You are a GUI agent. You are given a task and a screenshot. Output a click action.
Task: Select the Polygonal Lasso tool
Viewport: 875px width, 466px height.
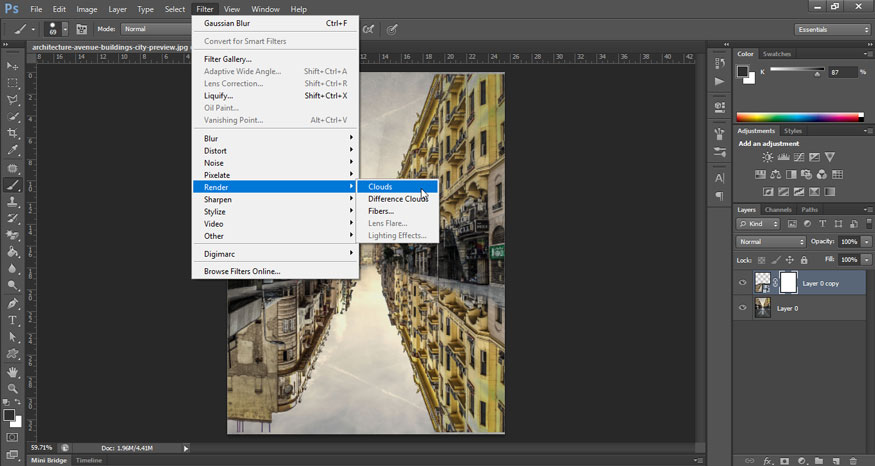pos(12,99)
